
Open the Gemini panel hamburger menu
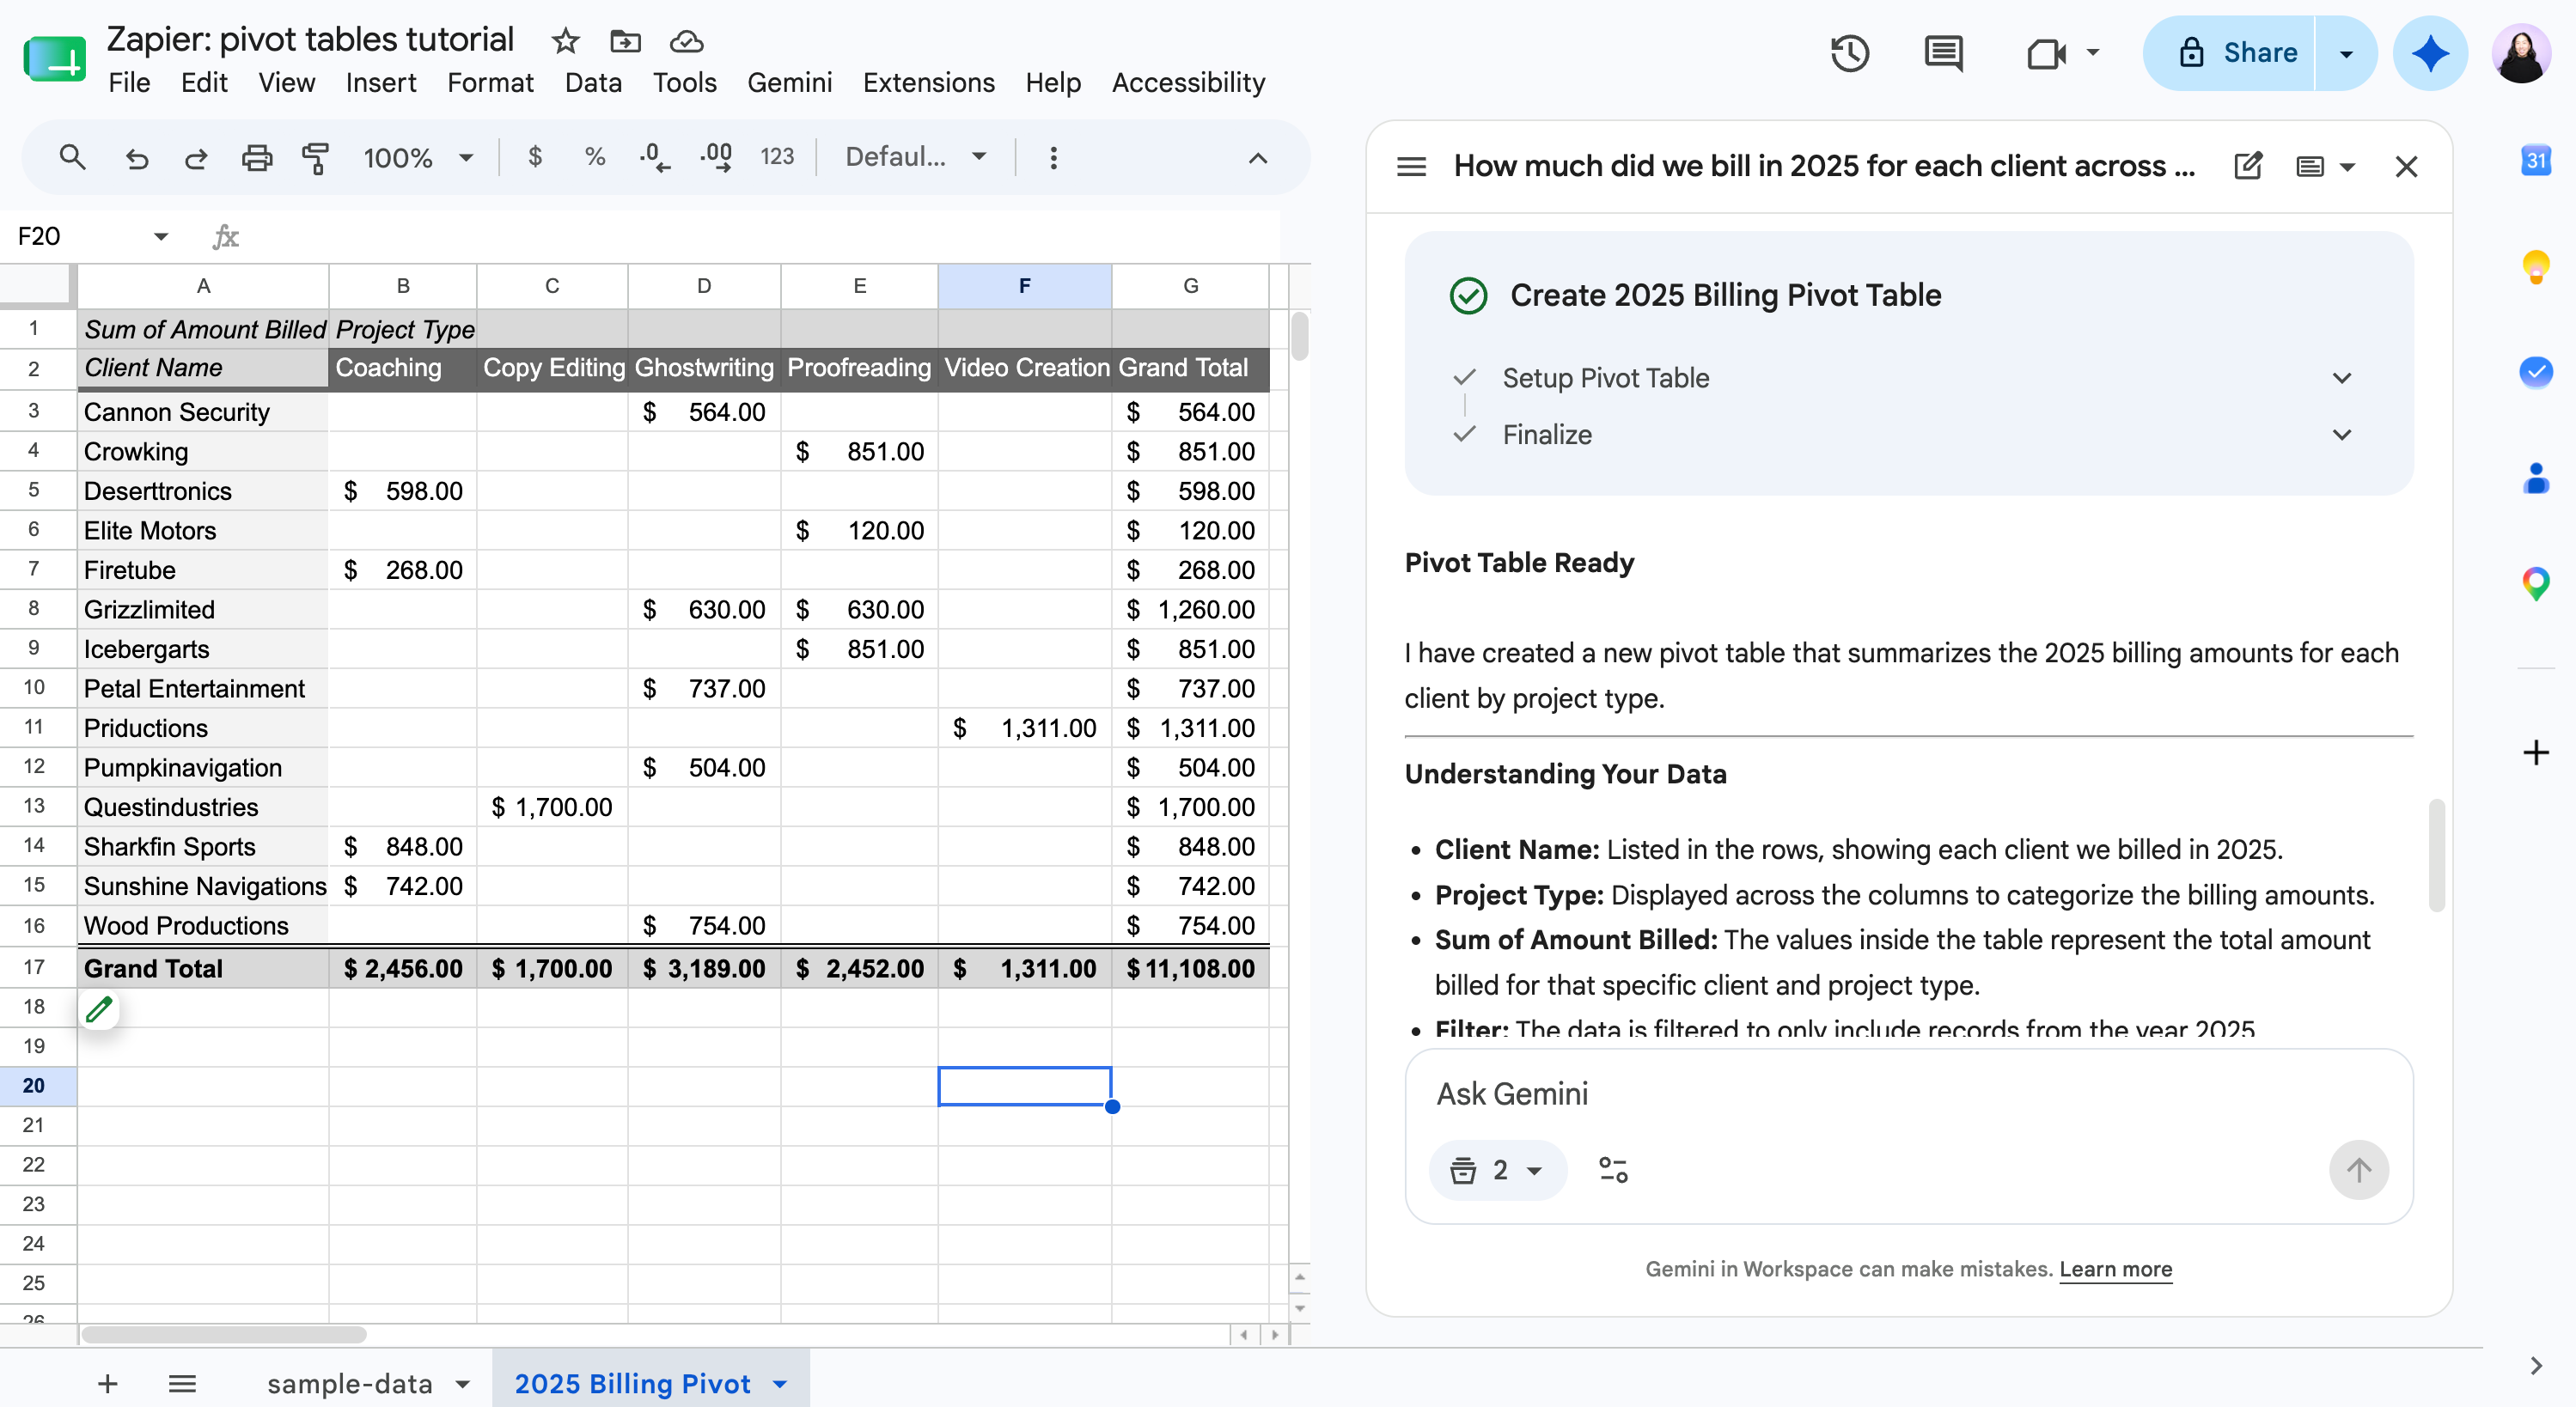tap(1411, 166)
